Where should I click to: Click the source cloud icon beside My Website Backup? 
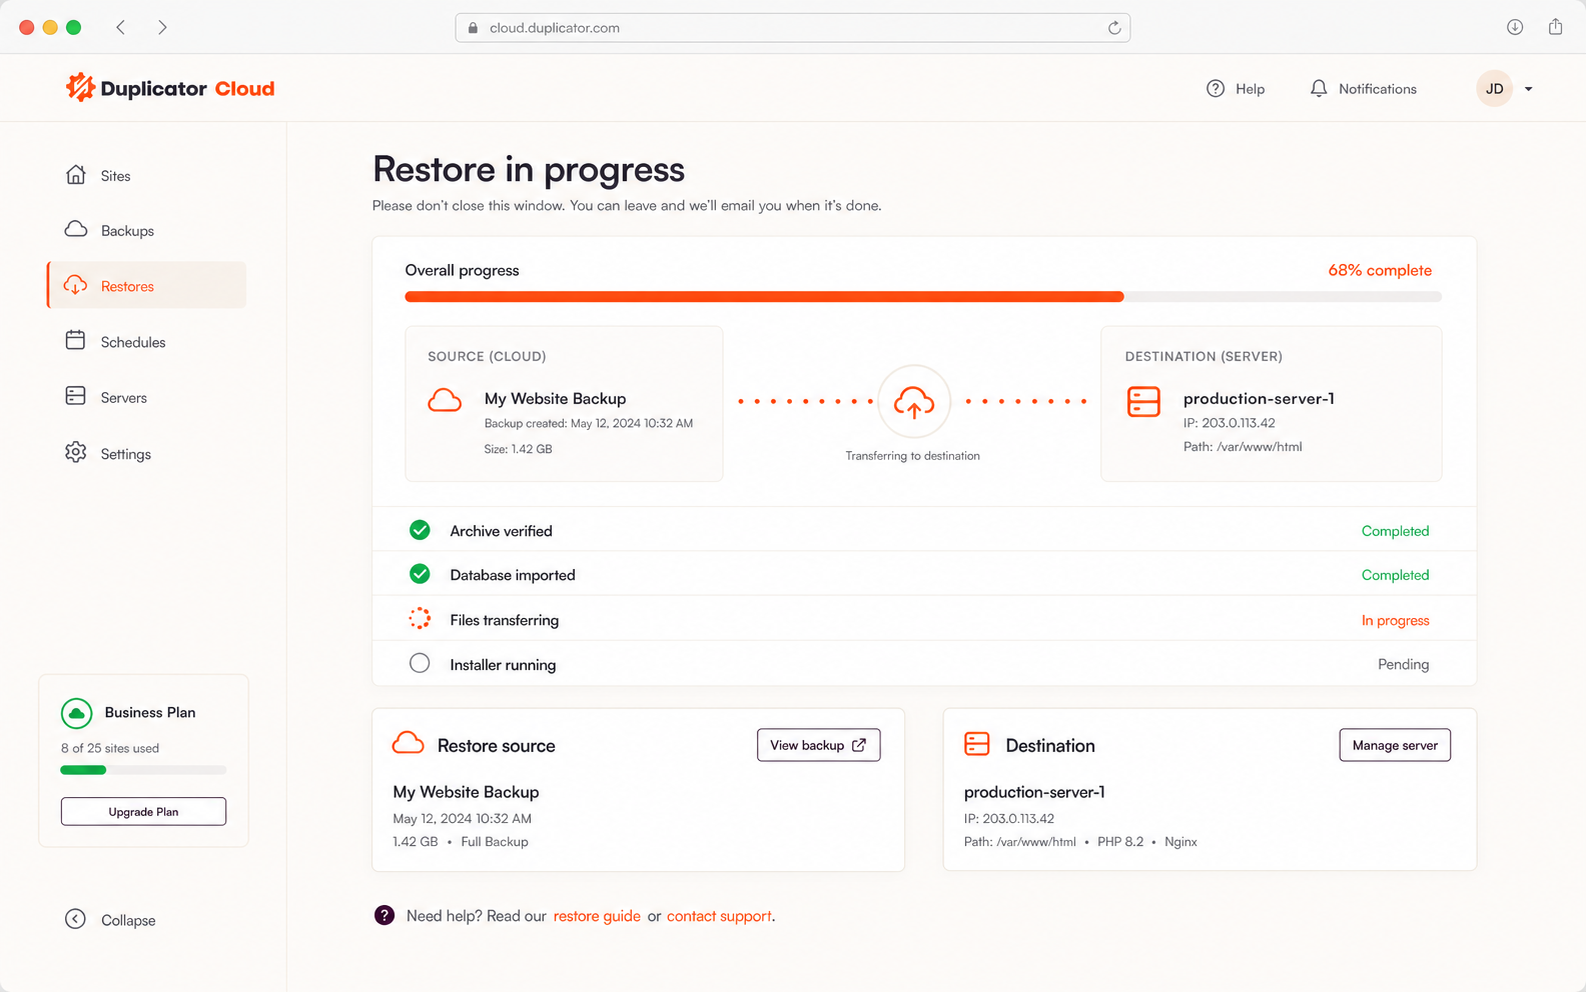pos(445,401)
